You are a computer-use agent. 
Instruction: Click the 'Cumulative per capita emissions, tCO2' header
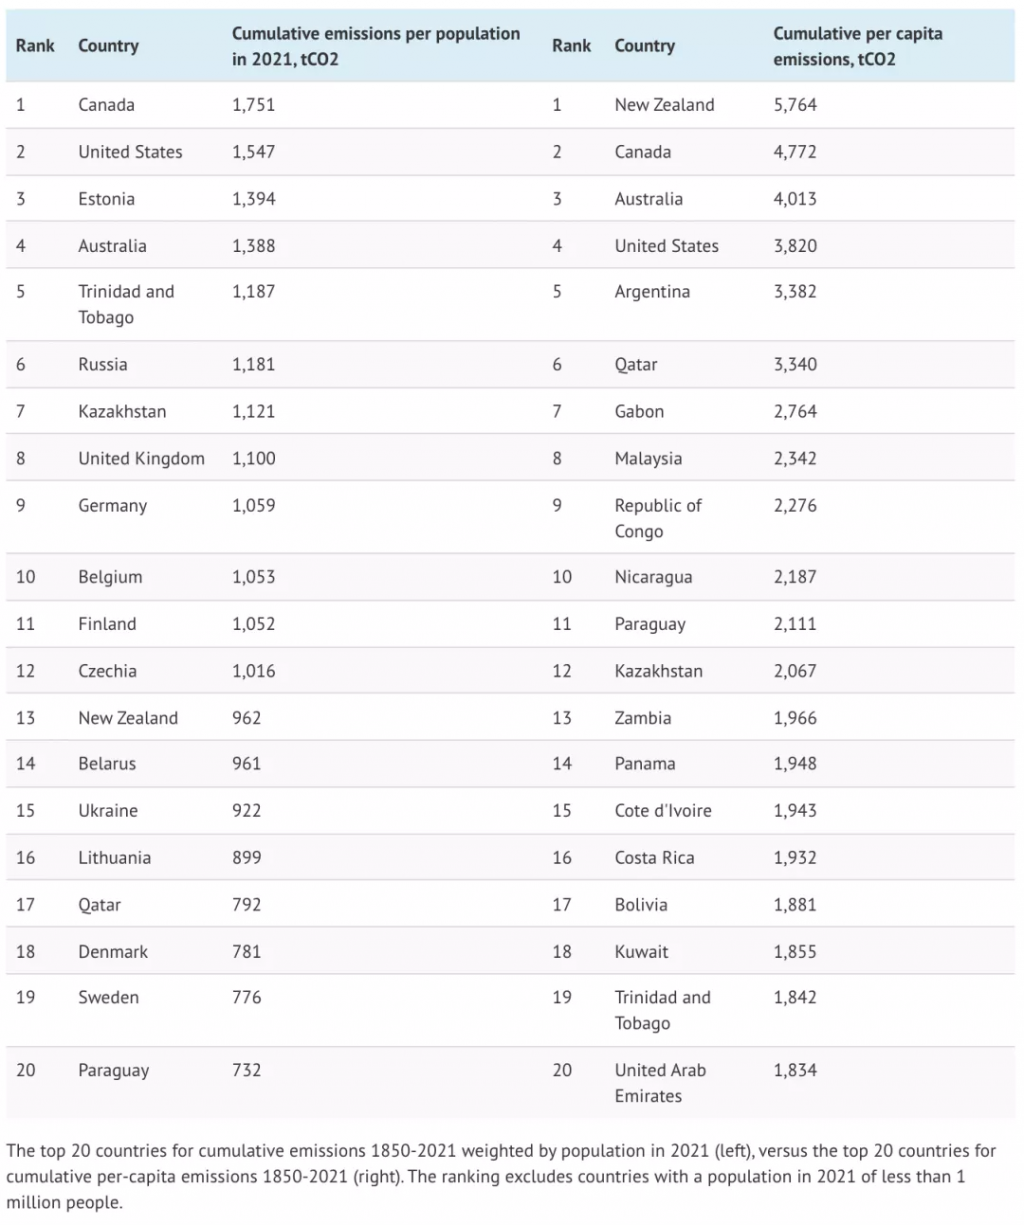point(857,46)
